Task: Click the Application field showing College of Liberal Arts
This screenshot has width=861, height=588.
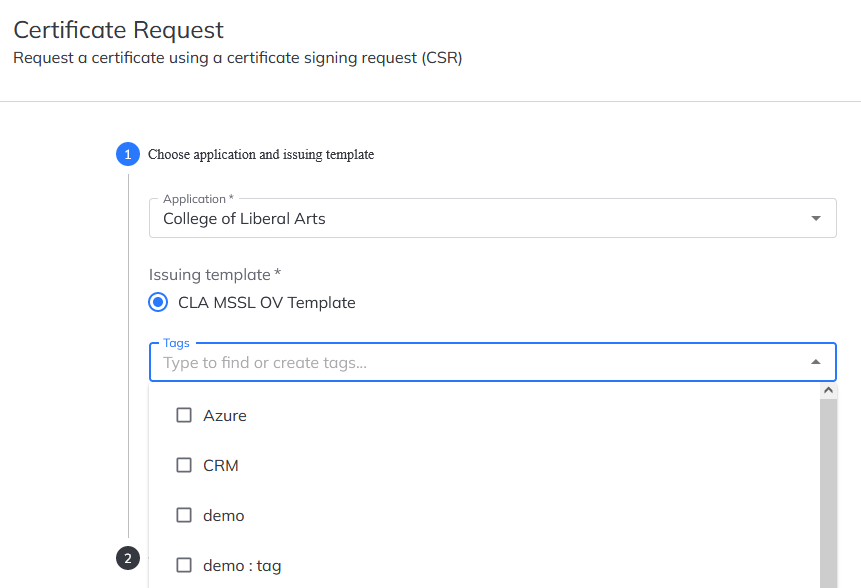Action: coord(400,217)
